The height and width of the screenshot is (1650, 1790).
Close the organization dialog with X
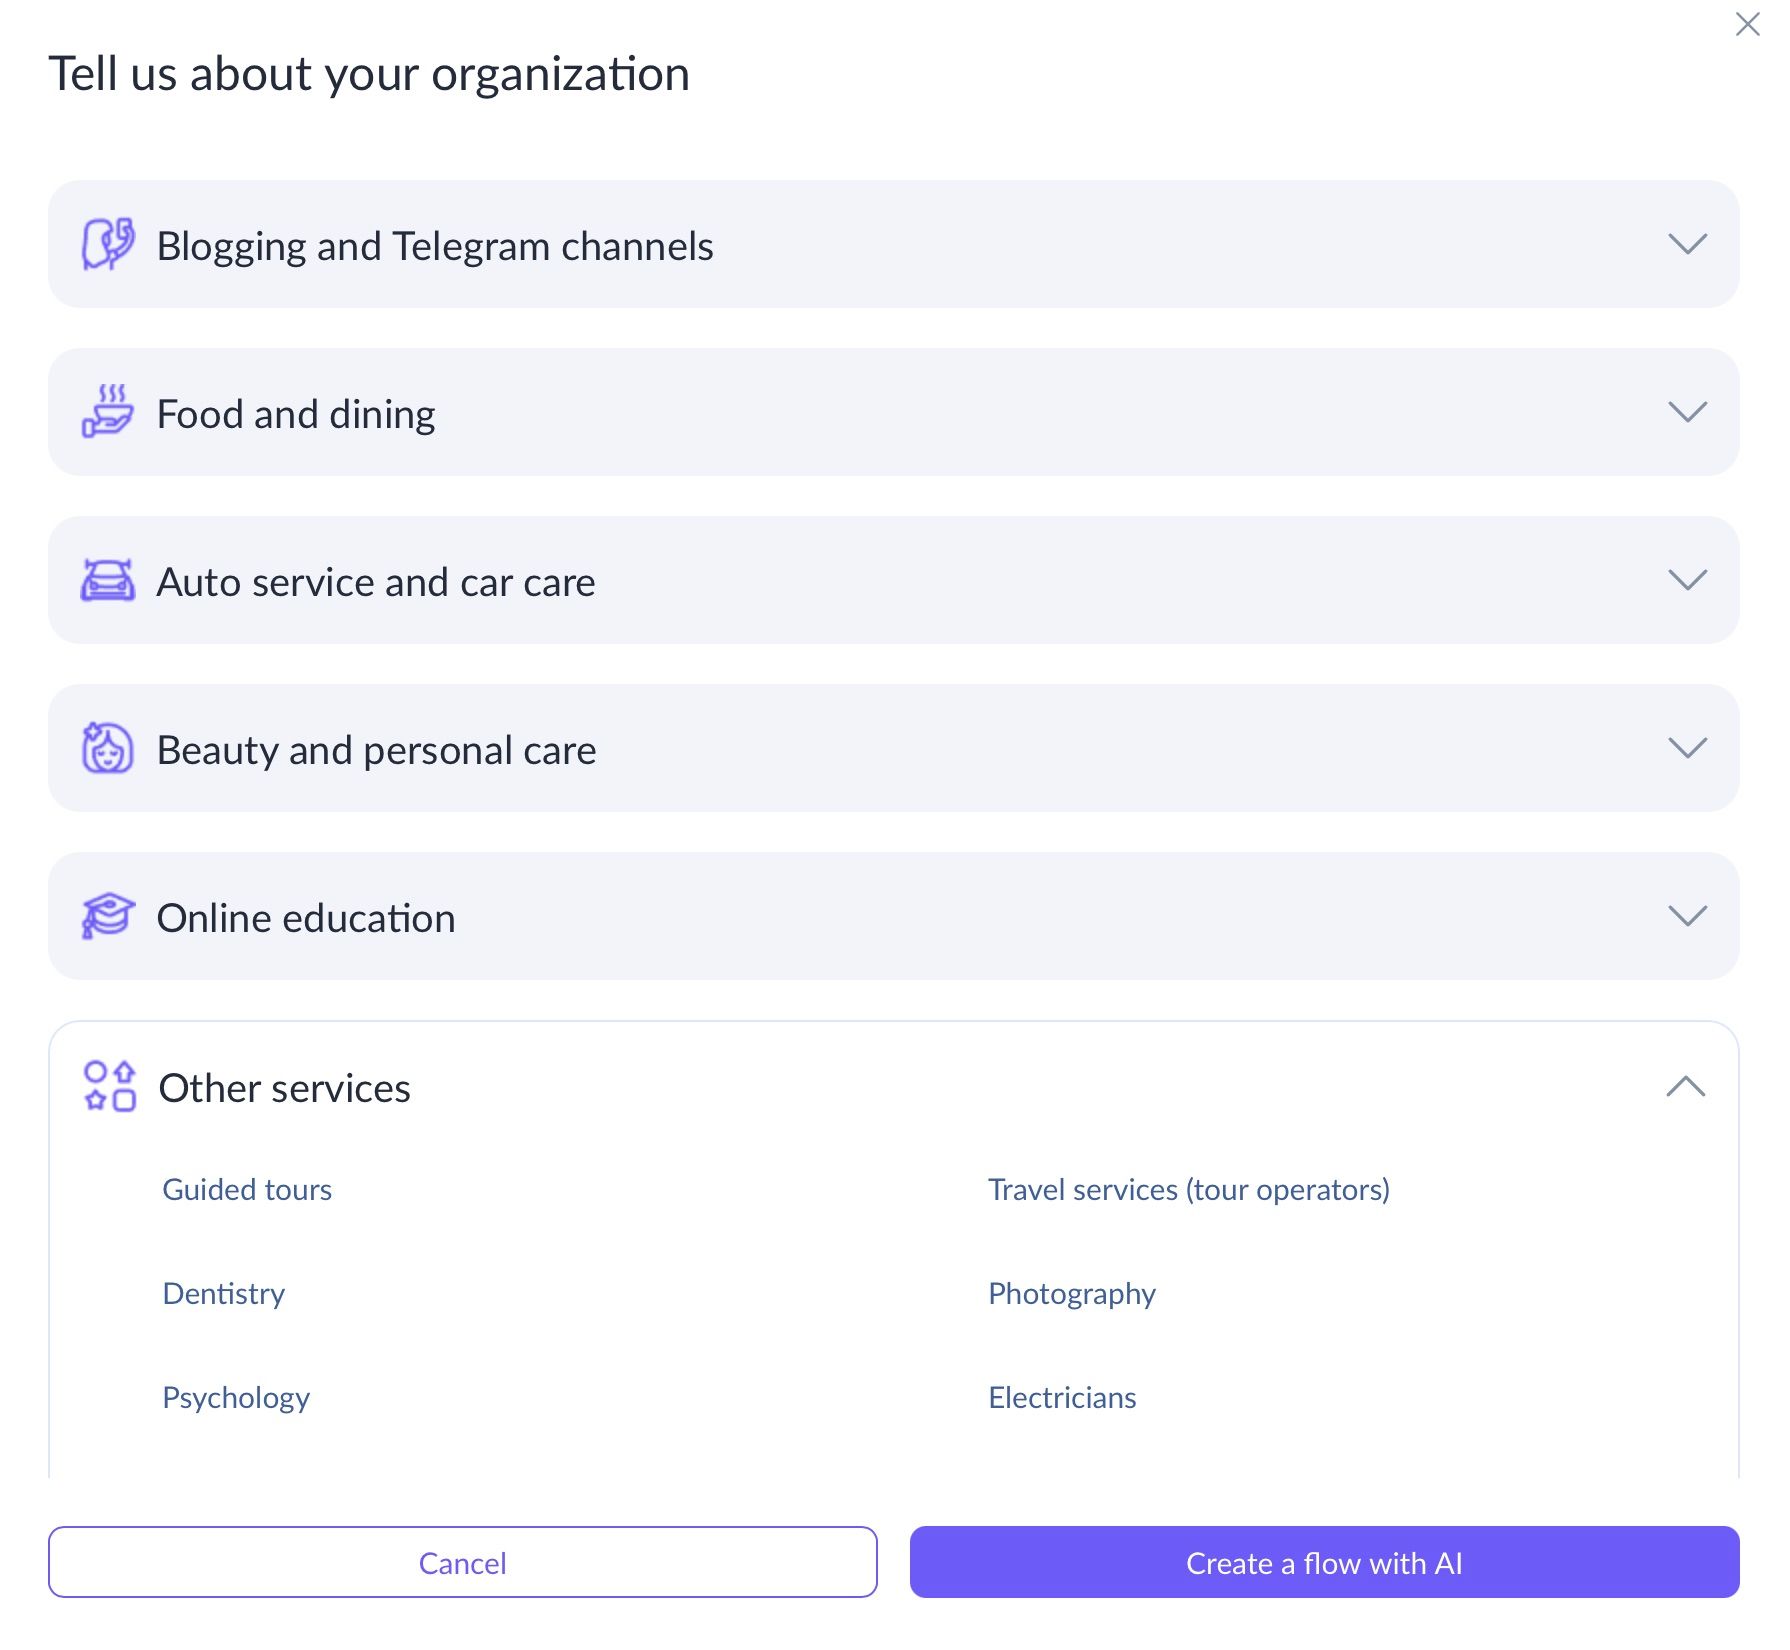tap(1747, 24)
